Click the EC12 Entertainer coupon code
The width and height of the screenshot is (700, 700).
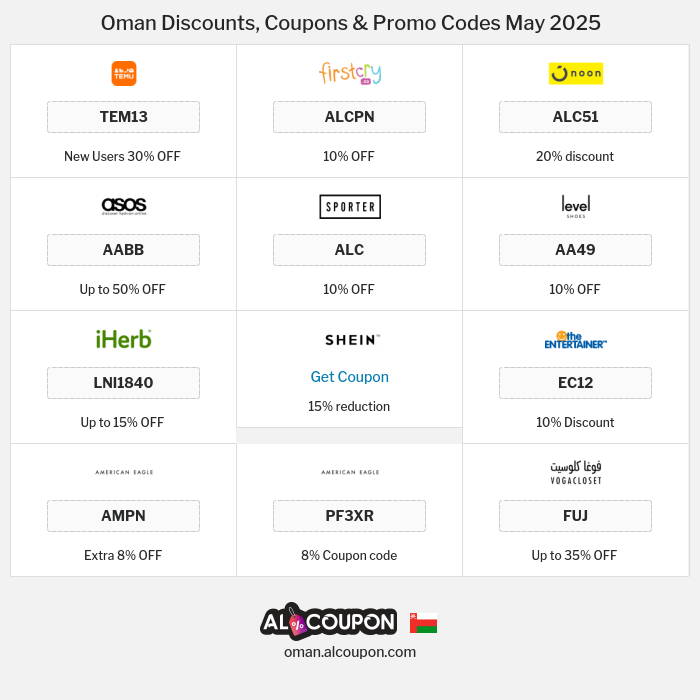[x=575, y=383]
